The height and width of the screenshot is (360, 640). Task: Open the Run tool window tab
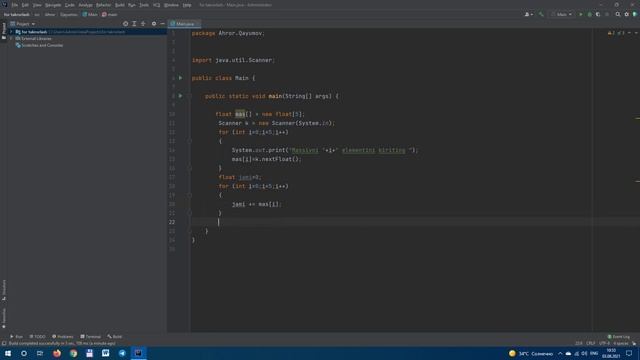(16, 337)
